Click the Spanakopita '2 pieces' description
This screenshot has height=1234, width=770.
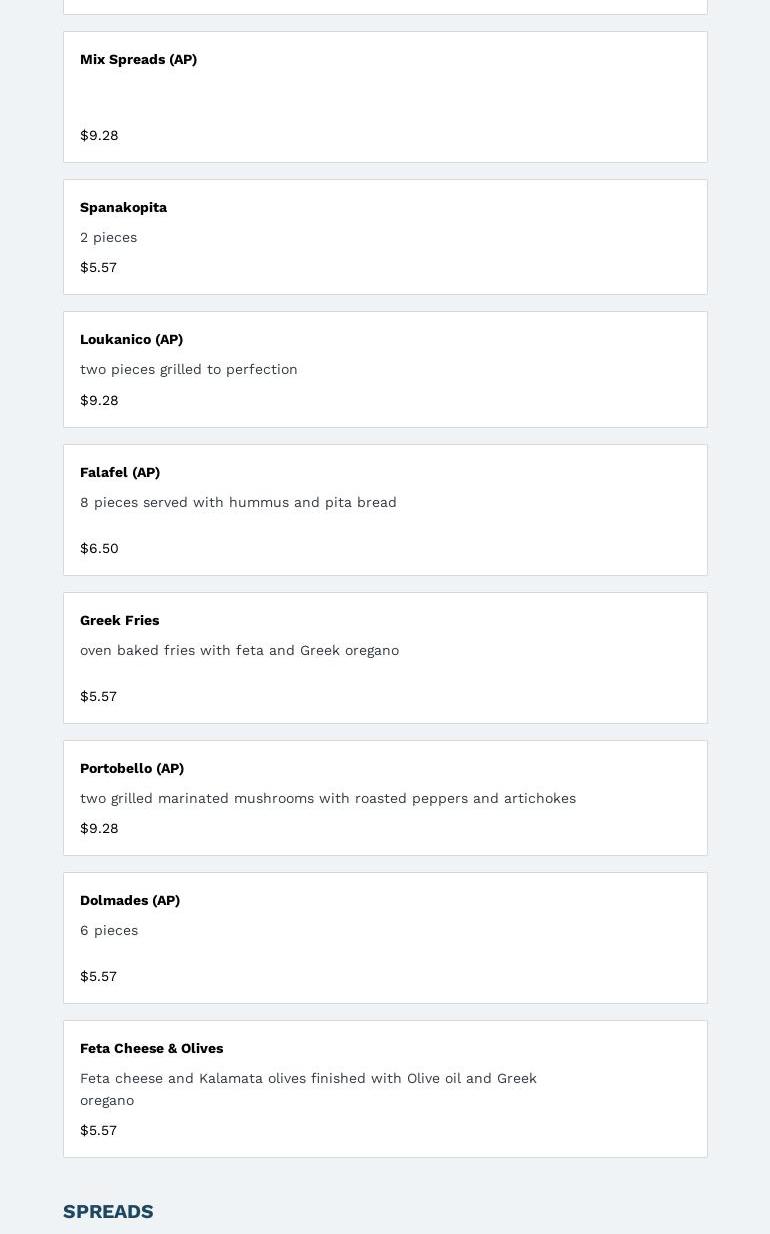click(x=108, y=237)
